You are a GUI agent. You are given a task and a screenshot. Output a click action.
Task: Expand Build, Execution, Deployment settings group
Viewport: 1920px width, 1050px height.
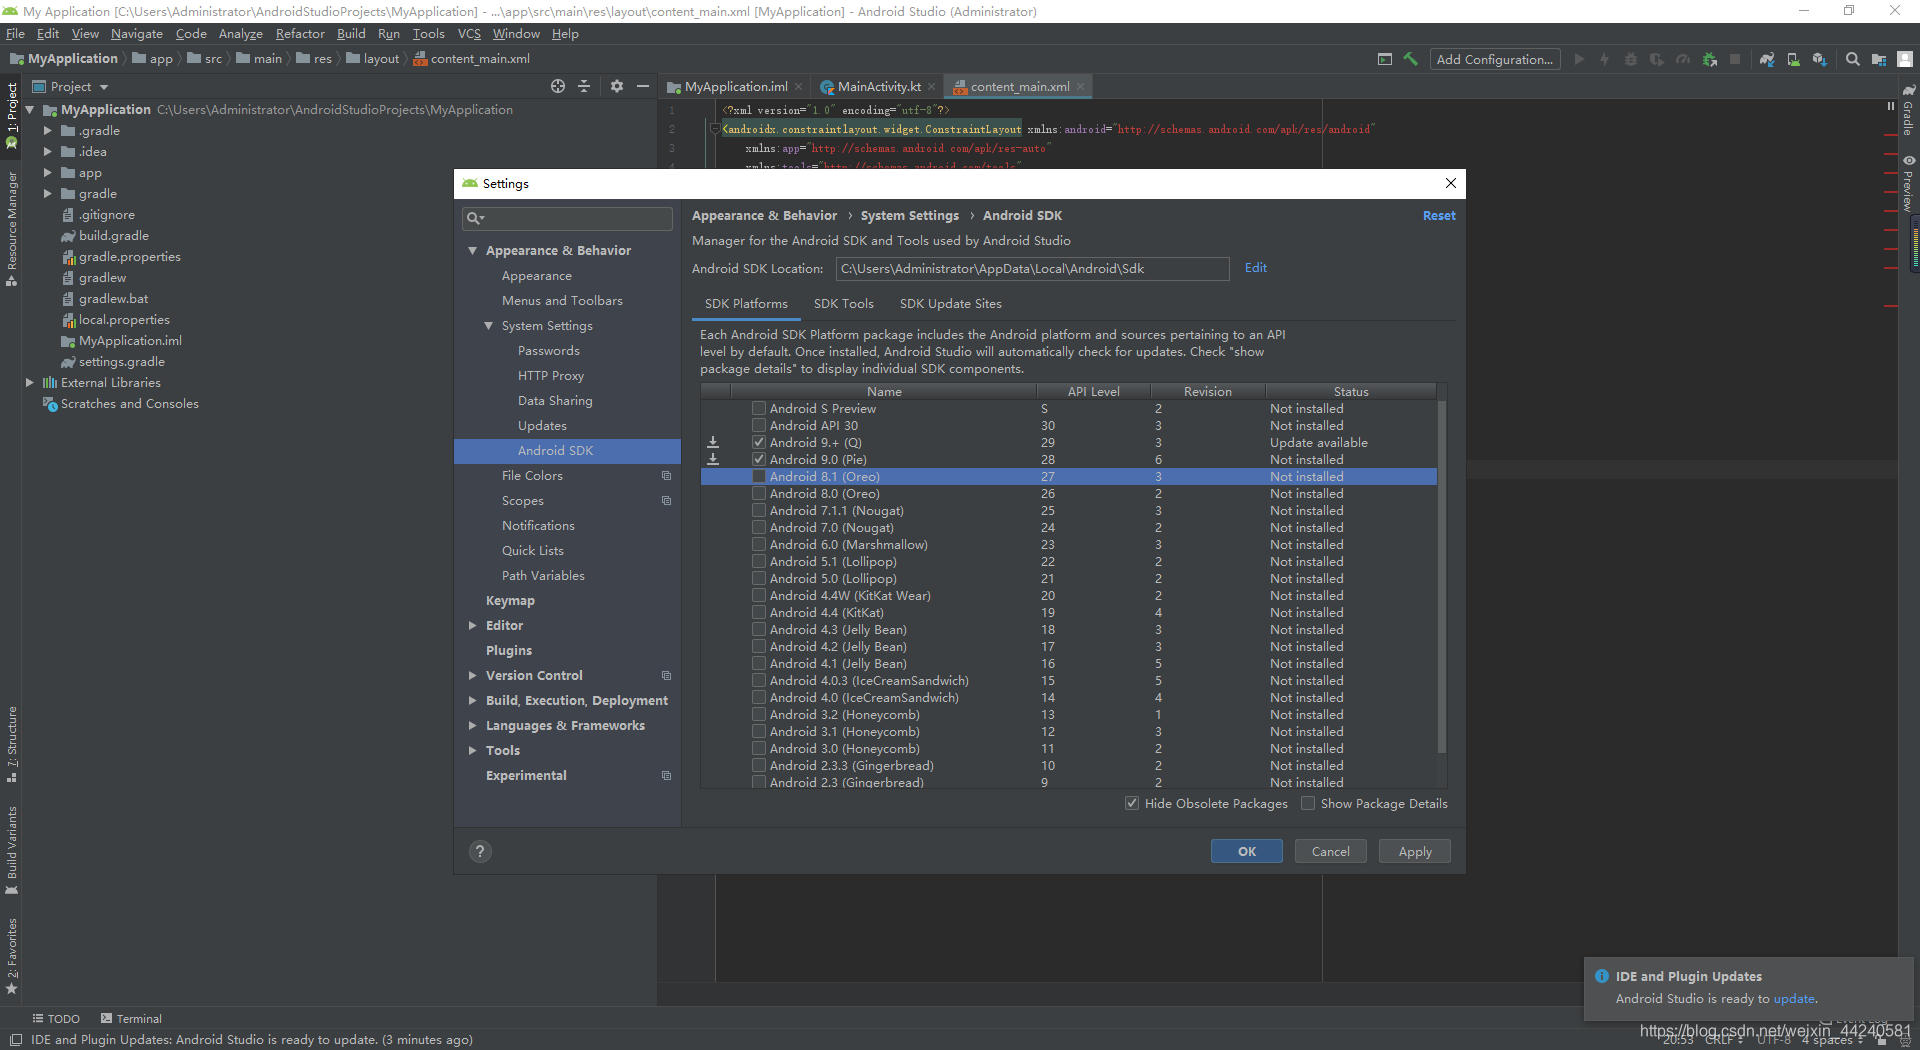coord(472,700)
